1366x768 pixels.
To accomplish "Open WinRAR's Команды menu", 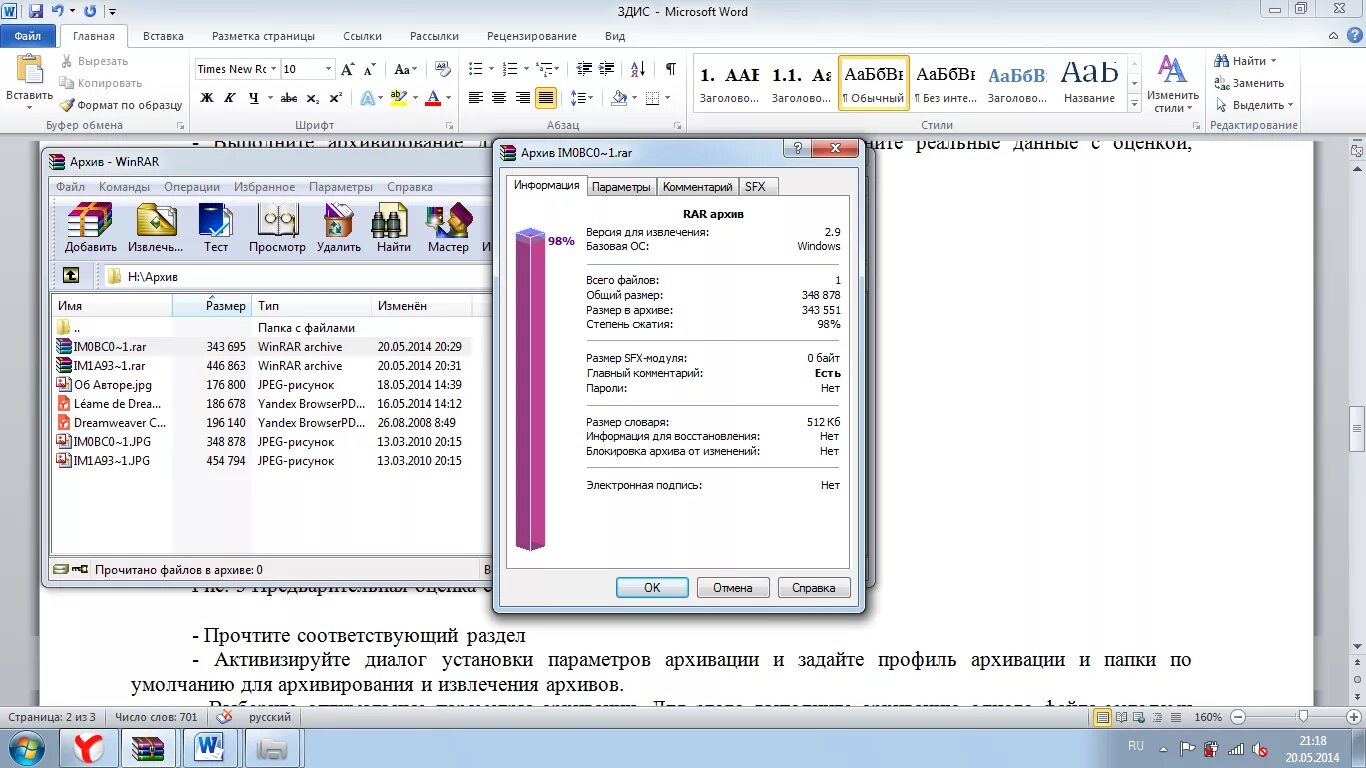I will (125, 187).
